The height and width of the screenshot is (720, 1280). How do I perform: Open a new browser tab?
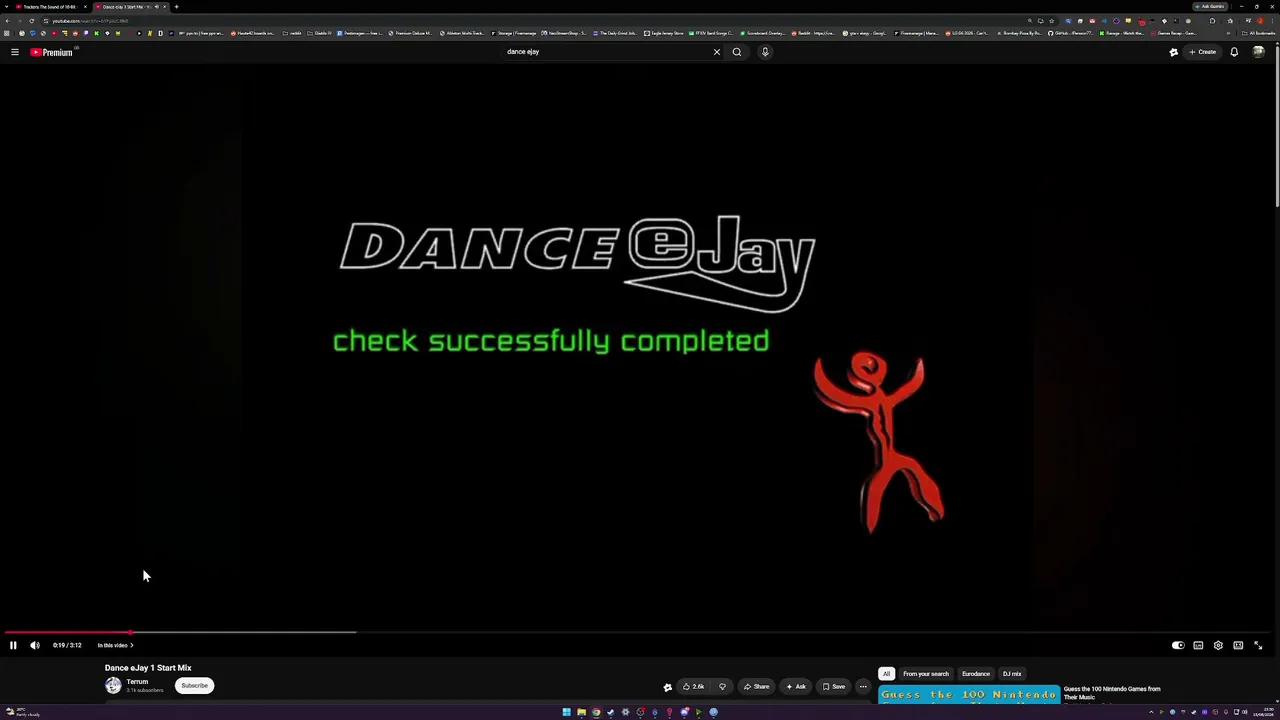(176, 7)
